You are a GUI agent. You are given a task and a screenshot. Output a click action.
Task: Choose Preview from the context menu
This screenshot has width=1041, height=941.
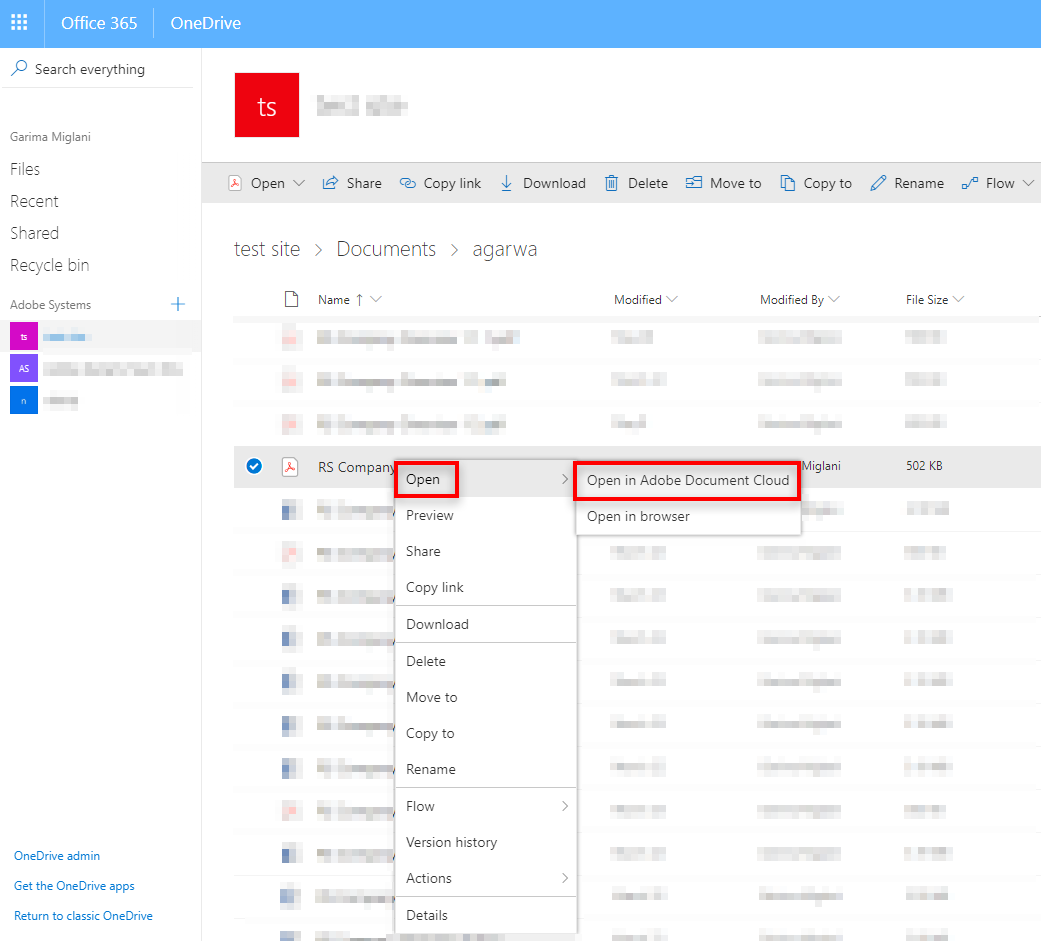486,515
